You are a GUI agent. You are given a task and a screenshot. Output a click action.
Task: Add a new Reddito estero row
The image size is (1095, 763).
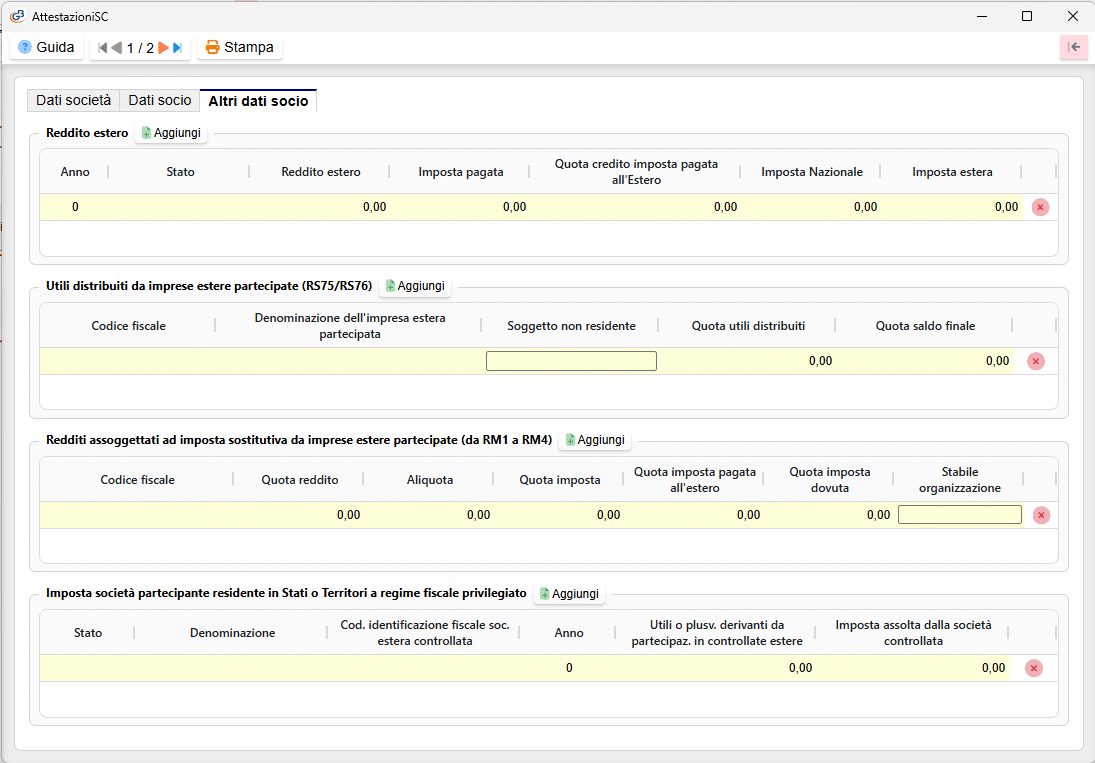pos(171,133)
